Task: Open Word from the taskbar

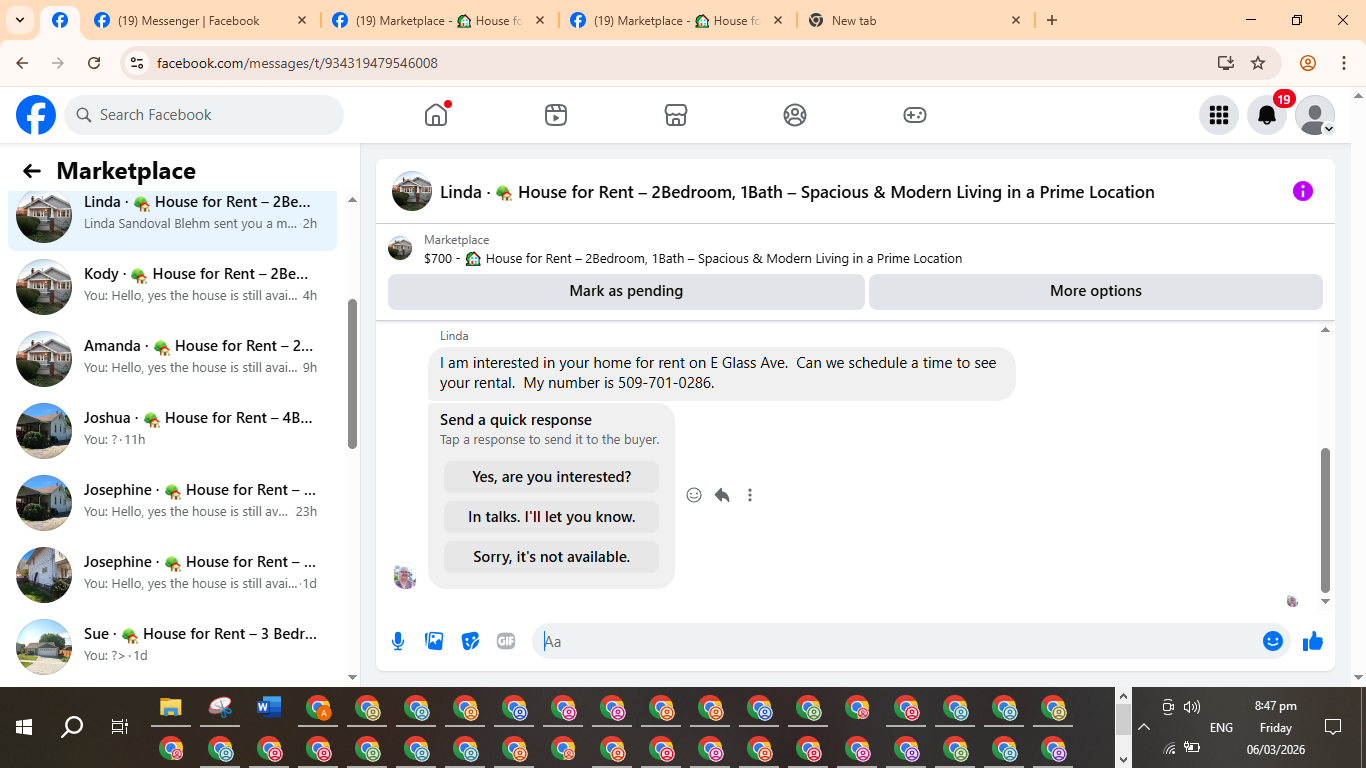Action: (x=269, y=708)
